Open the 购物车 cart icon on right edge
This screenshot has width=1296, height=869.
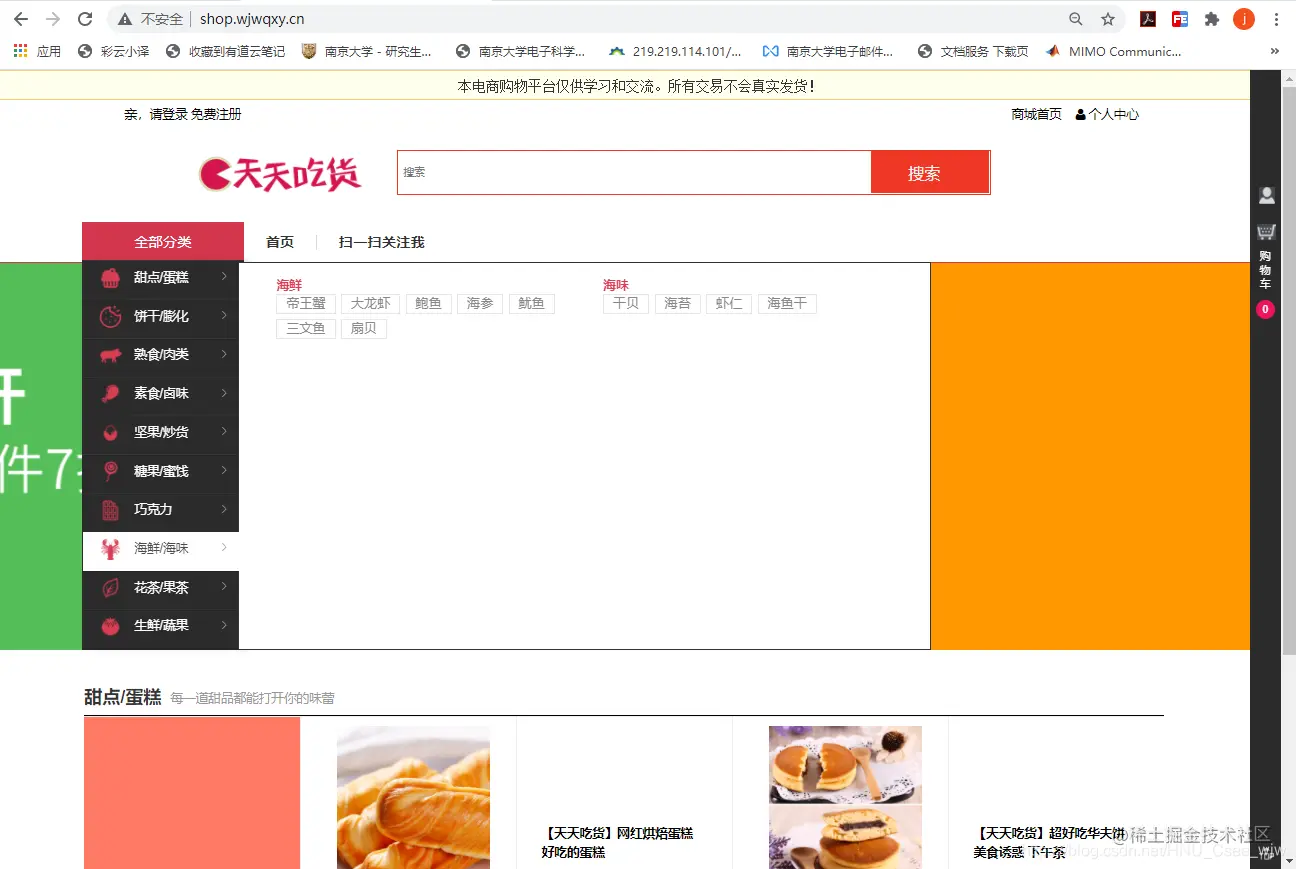click(x=1266, y=231)
